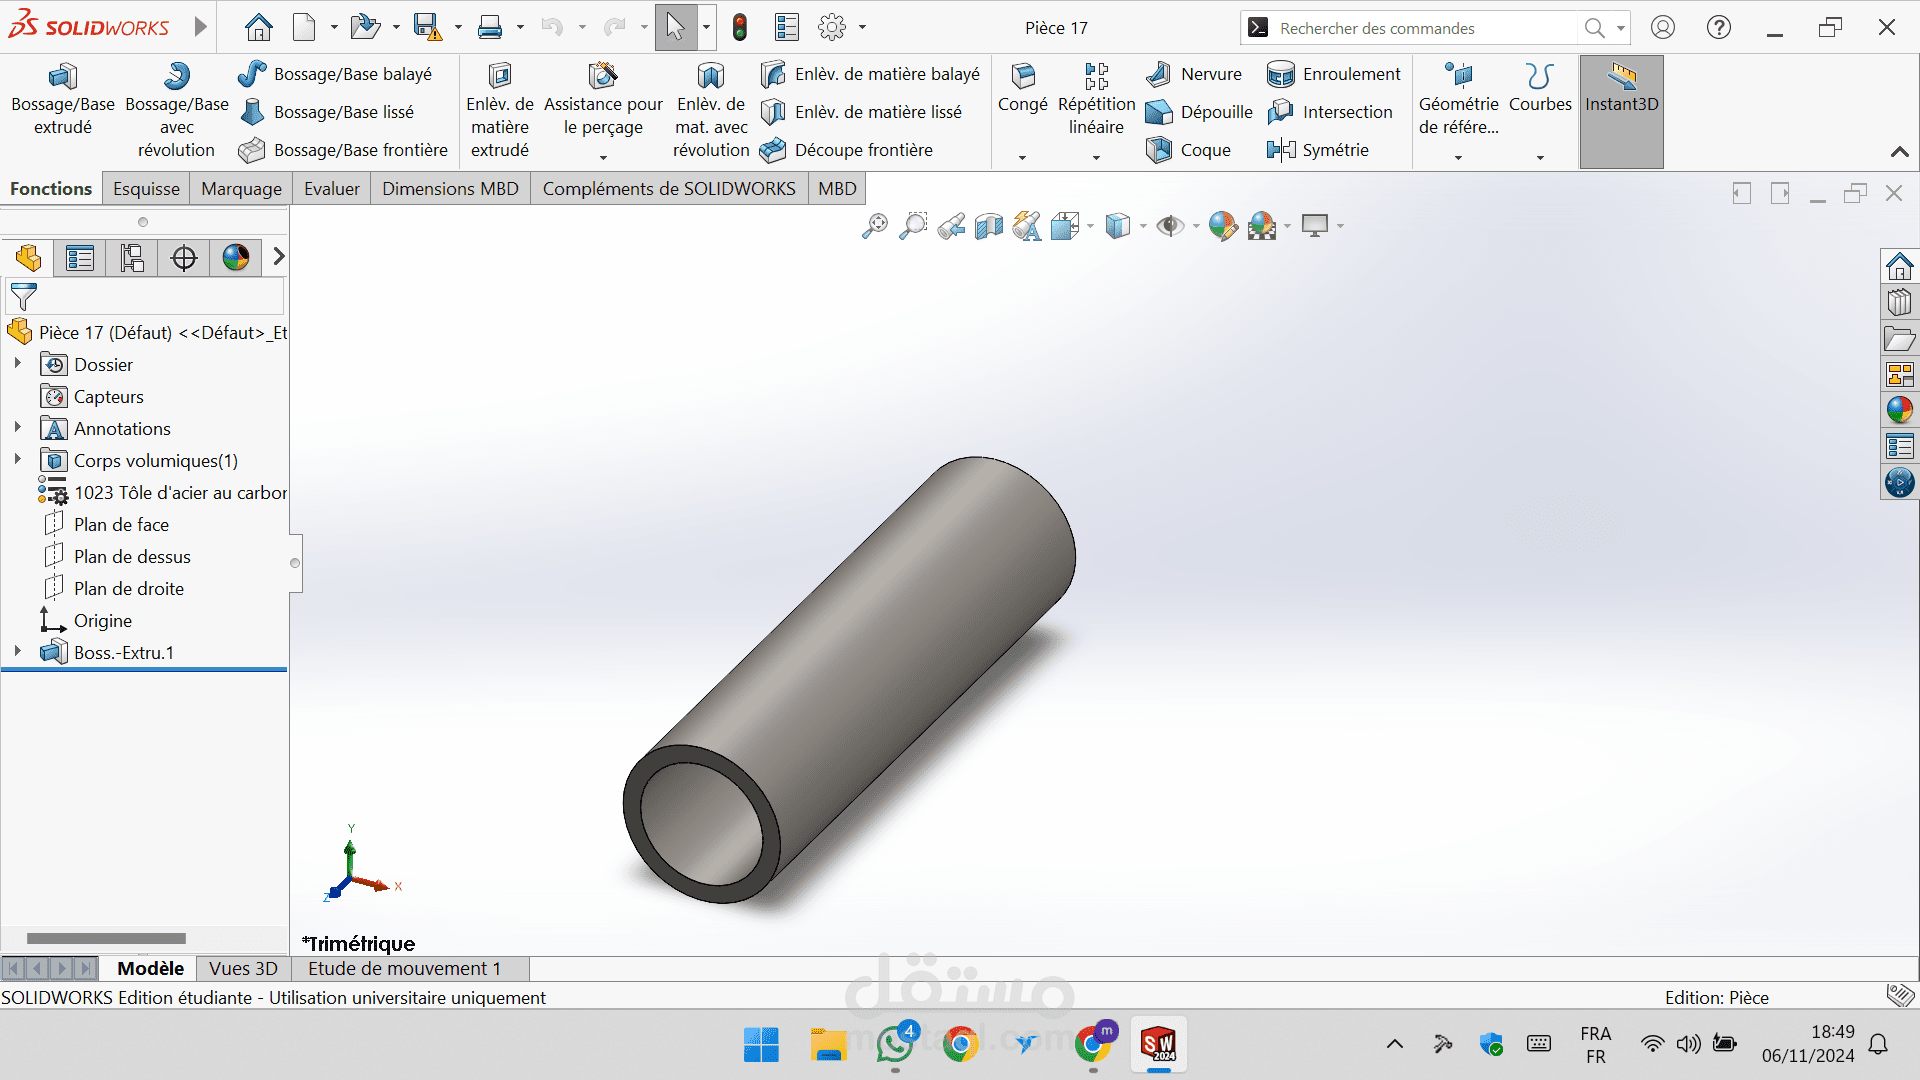Open WhatsApp from the Windows taskbar
This screenshot has width=1920, height=1080.
point(894,1045)
